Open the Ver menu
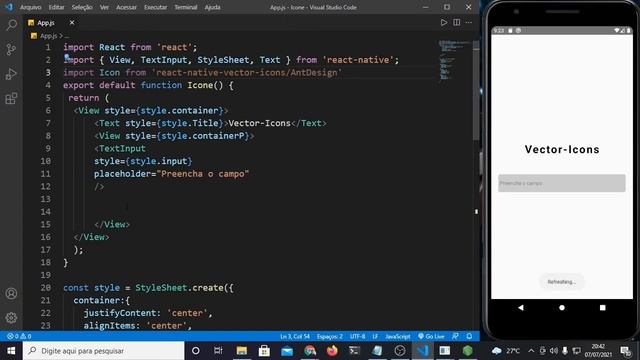The height and width of the screenshot is (360, 640). 104,7
